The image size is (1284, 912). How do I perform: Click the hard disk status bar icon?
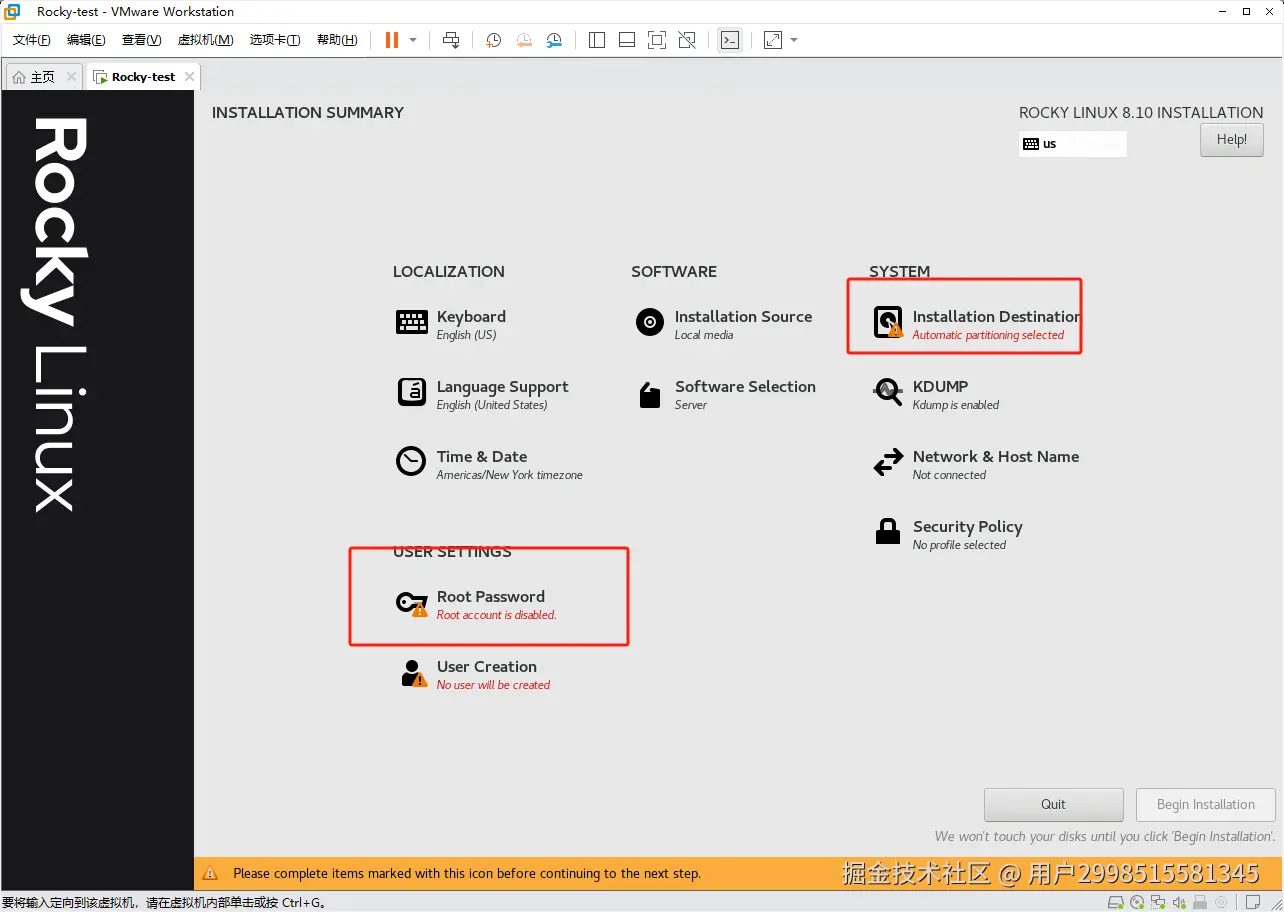click(1116, 902)
